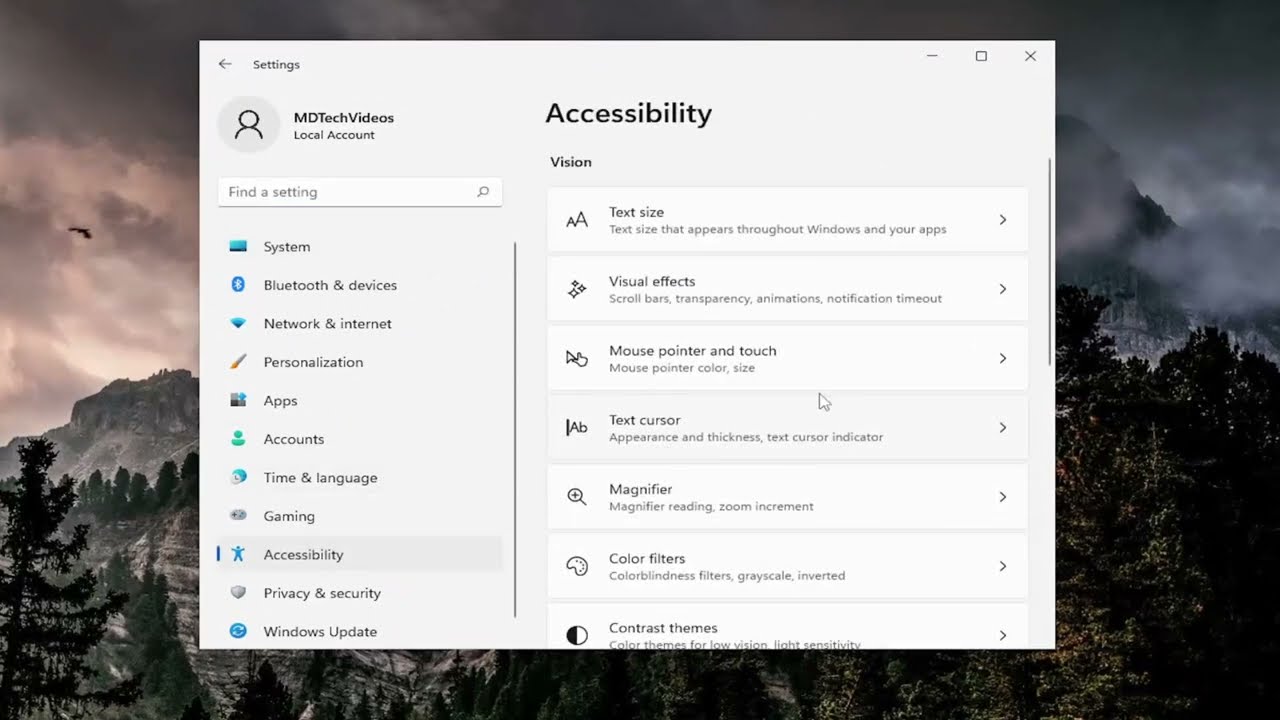This screenshot has height=720, width=1280.
Task: Click the Network & internet Wi-Fi icon
Action: [238, 324]
